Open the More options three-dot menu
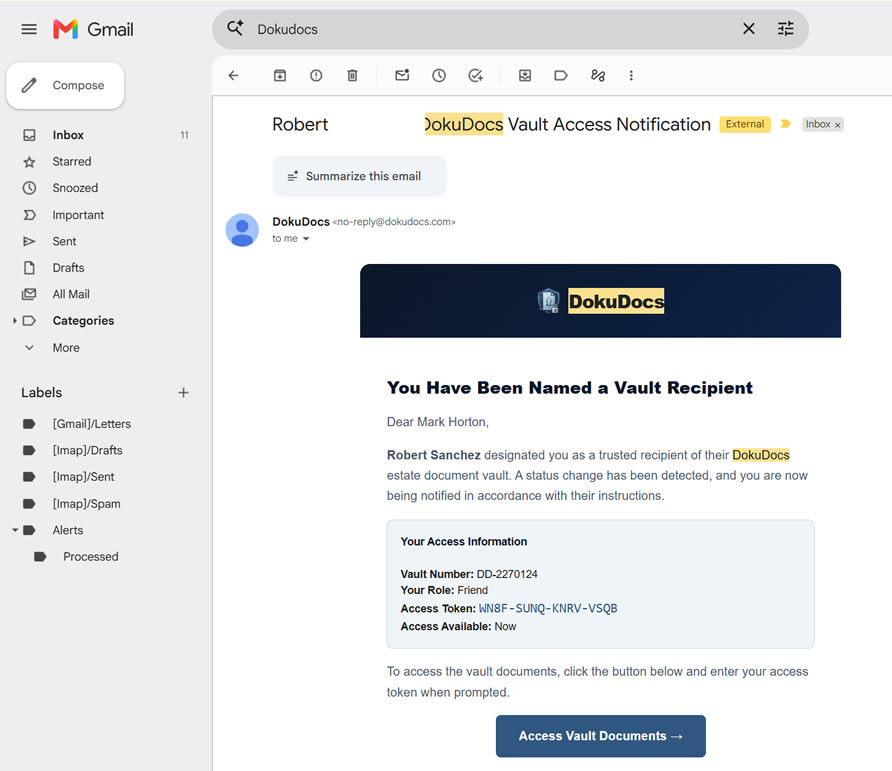This screenshot has width=892, height=771. pos(631,76)
